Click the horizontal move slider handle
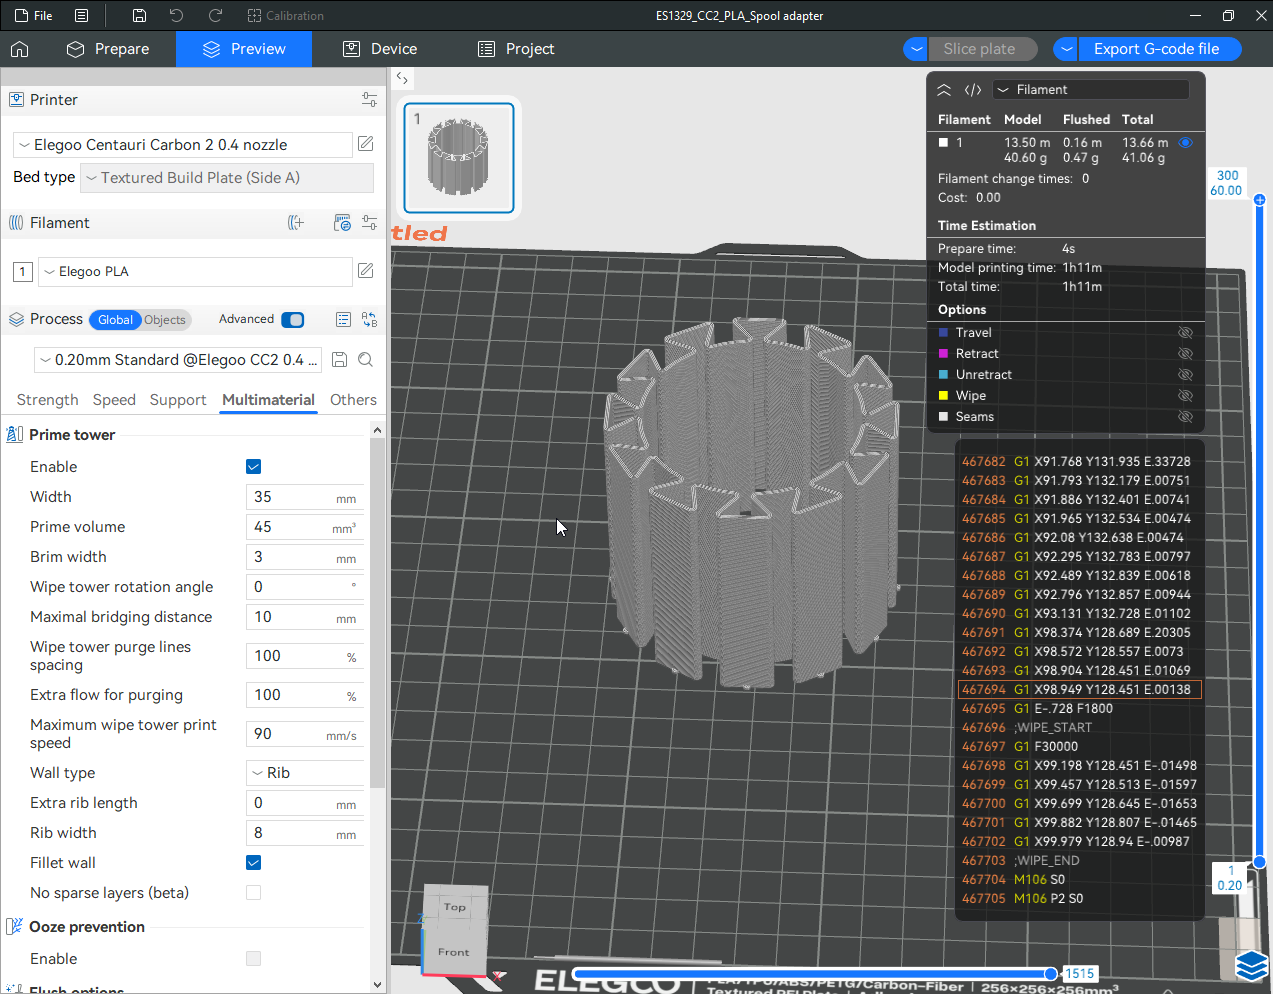 [1050, 973]
